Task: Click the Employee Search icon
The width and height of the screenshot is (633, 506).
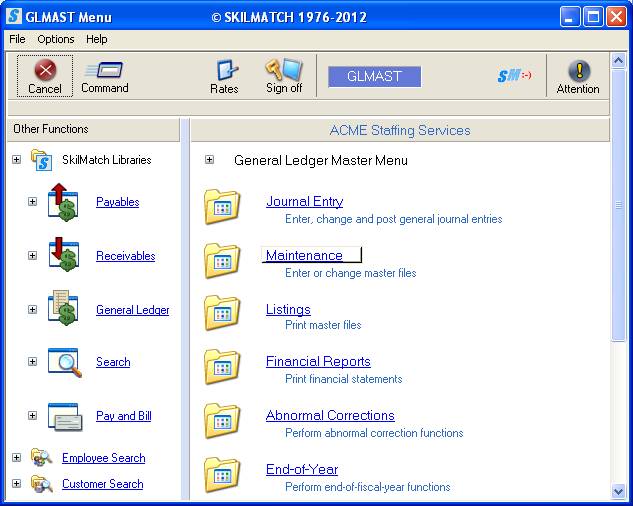Action: (42, 458)
